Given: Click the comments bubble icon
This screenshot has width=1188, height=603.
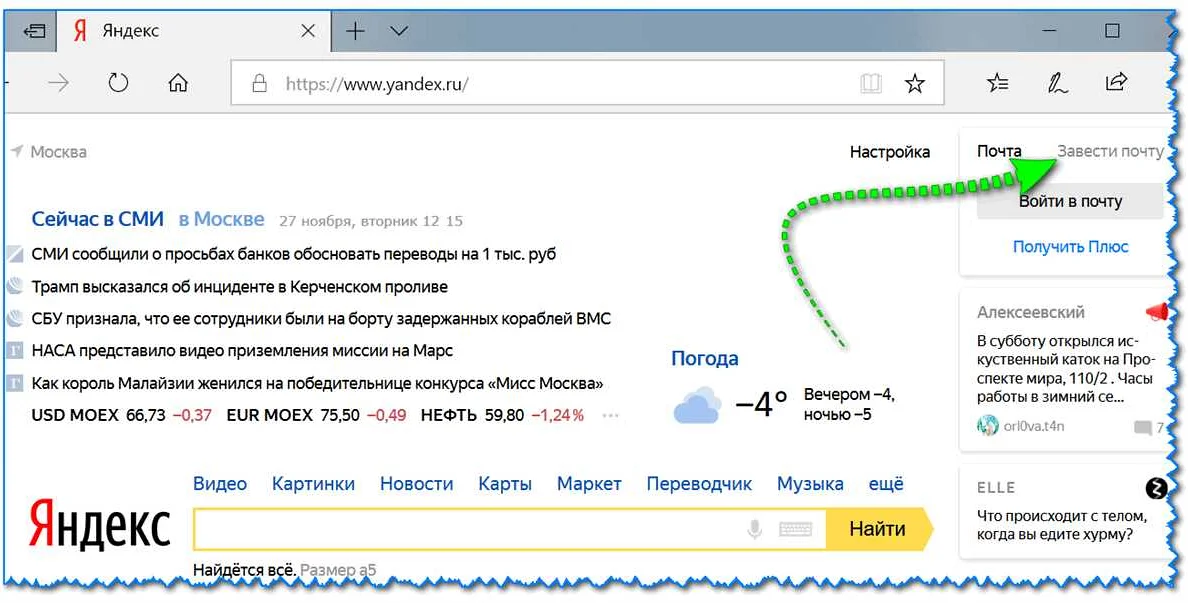Looking at the screenshot, I should tap(1143, 428).
